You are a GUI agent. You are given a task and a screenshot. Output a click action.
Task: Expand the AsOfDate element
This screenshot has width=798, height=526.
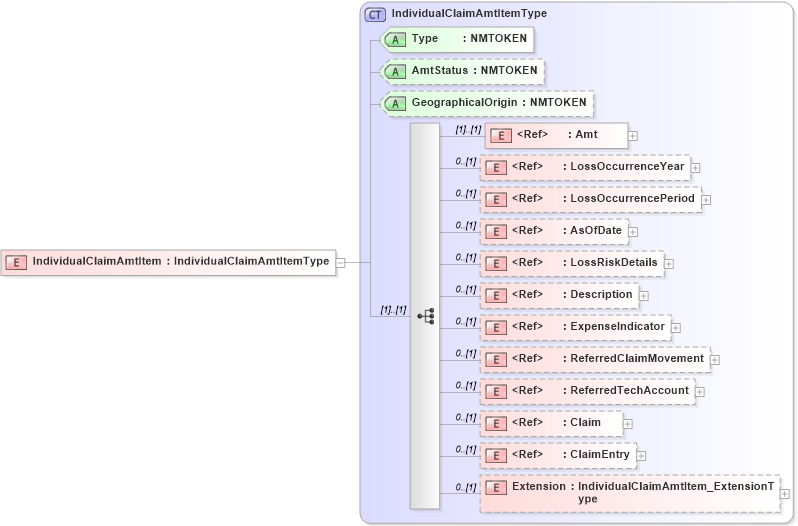(633, 232)
